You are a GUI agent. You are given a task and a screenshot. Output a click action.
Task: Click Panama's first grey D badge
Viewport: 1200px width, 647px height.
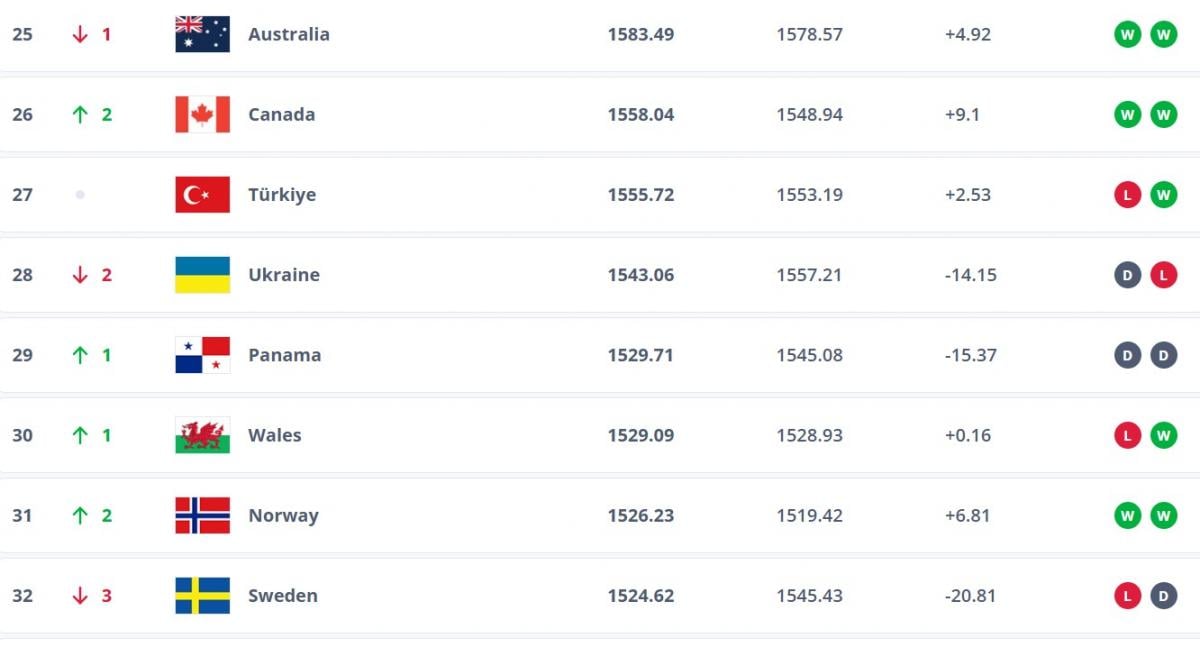pos(1127,355)
